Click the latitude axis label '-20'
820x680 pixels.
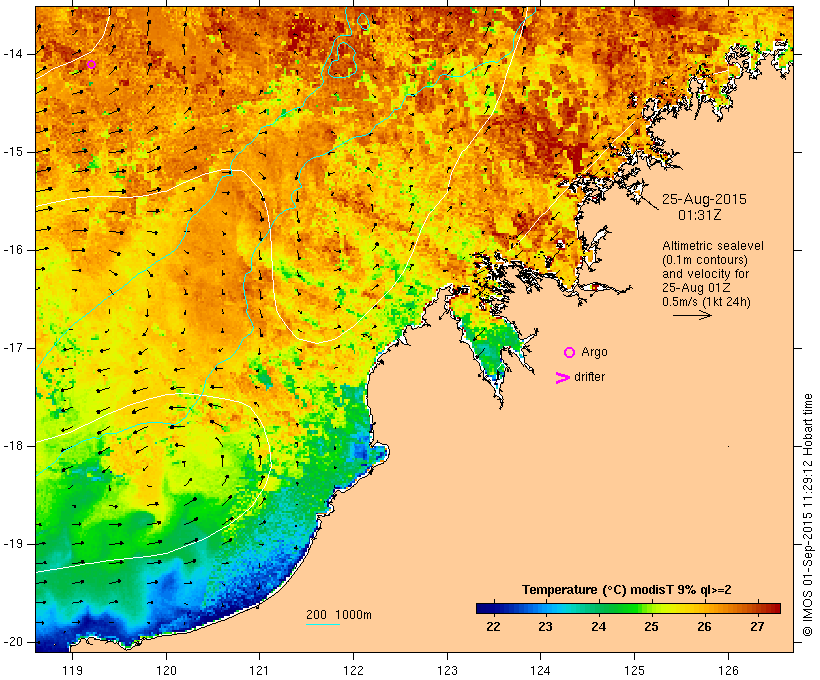pos(13,642)
